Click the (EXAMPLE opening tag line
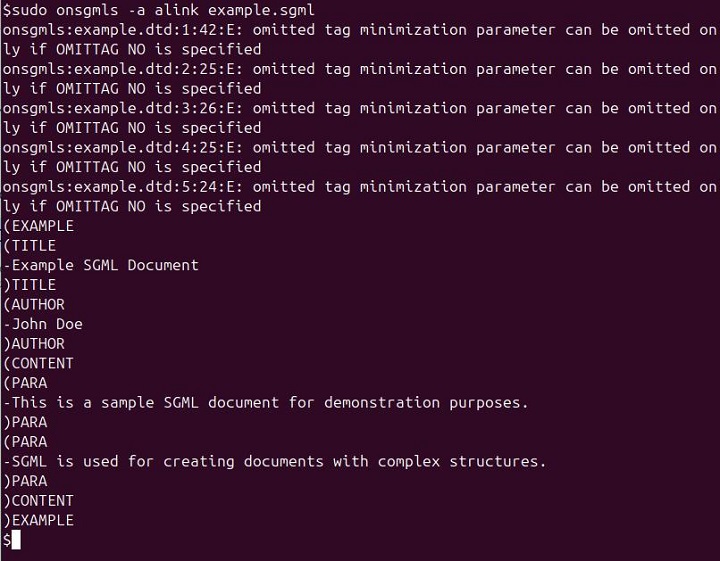720x561 pixels. click(x=39, y=226)
